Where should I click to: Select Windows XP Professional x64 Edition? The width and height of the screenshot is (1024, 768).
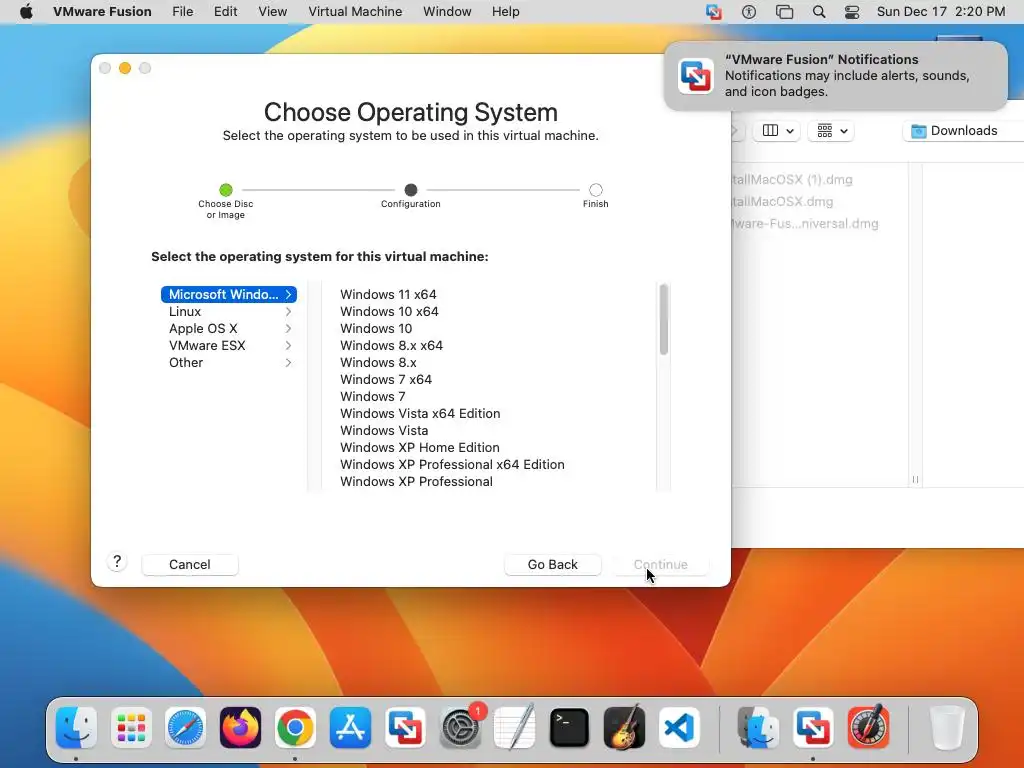(x=452, y=464)
